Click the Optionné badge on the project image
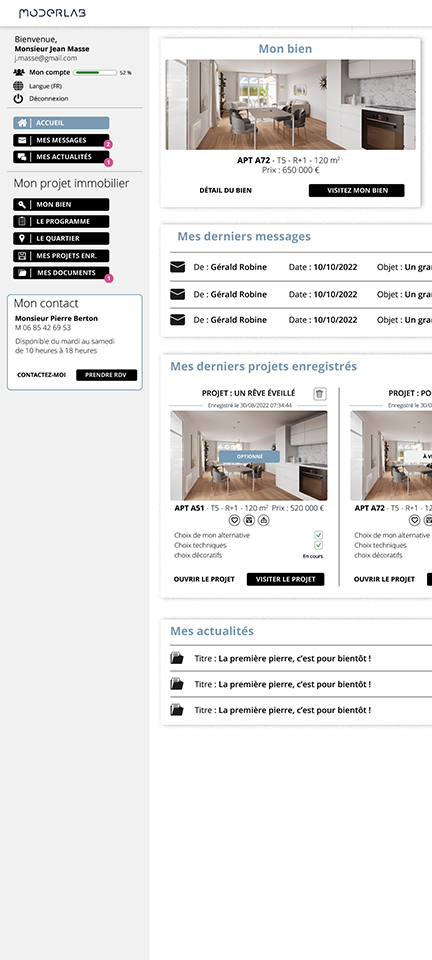Screen dimensions: 432x960 249,457
